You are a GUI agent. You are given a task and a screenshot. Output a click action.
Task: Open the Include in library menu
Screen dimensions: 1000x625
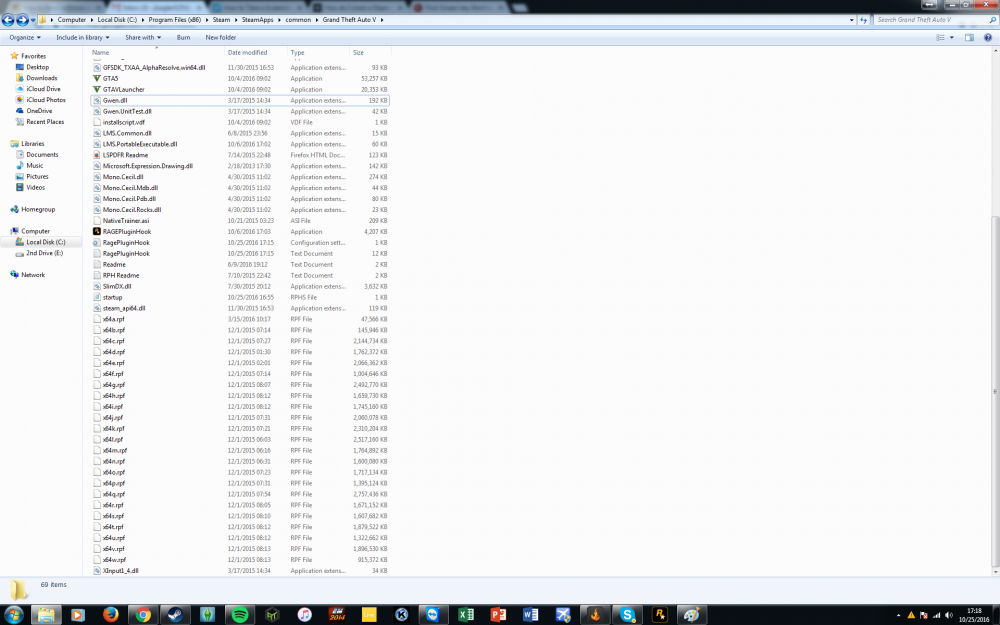coord(83,38)
